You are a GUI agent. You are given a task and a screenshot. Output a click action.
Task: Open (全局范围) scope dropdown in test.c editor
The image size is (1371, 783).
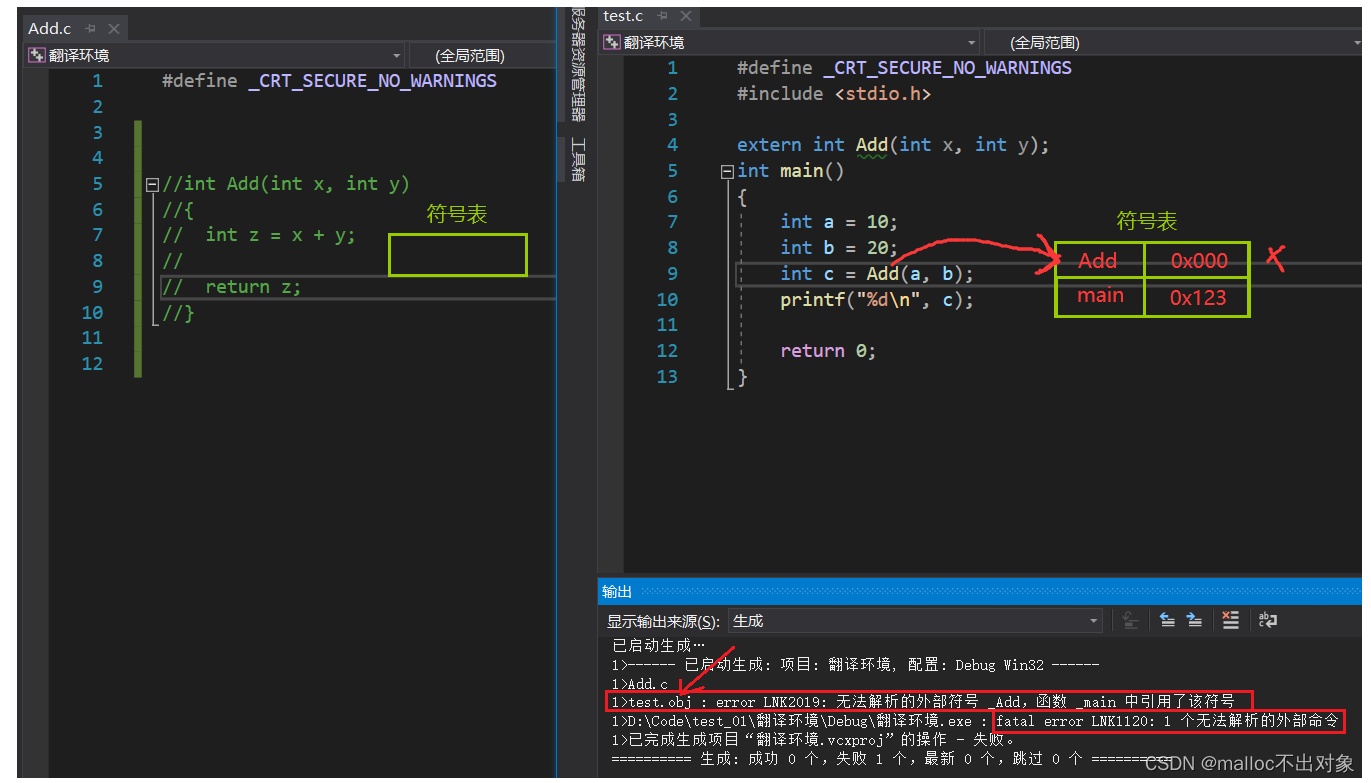point(1172,42)
